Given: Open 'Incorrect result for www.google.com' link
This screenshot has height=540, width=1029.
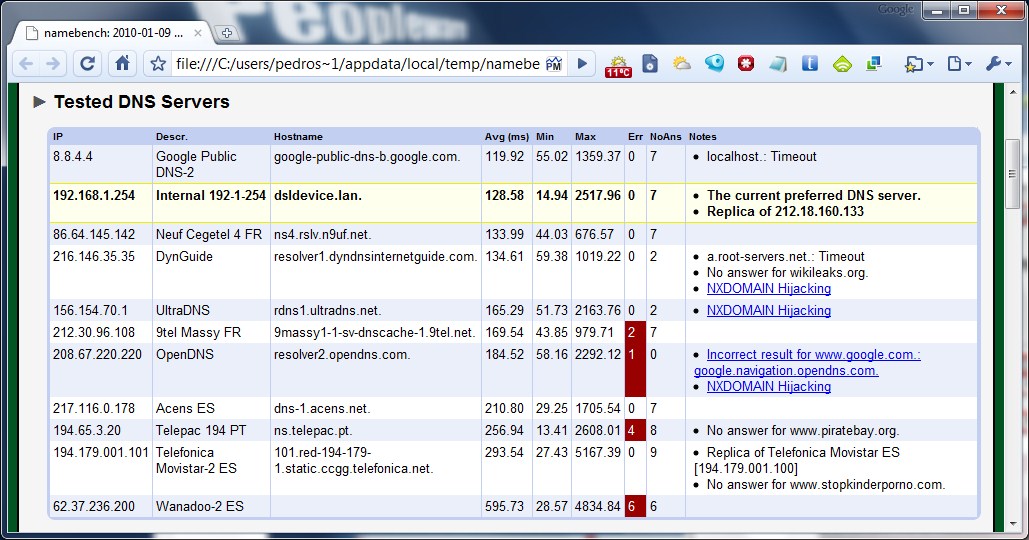Looking at the screenshot, I should coord(813,354).
